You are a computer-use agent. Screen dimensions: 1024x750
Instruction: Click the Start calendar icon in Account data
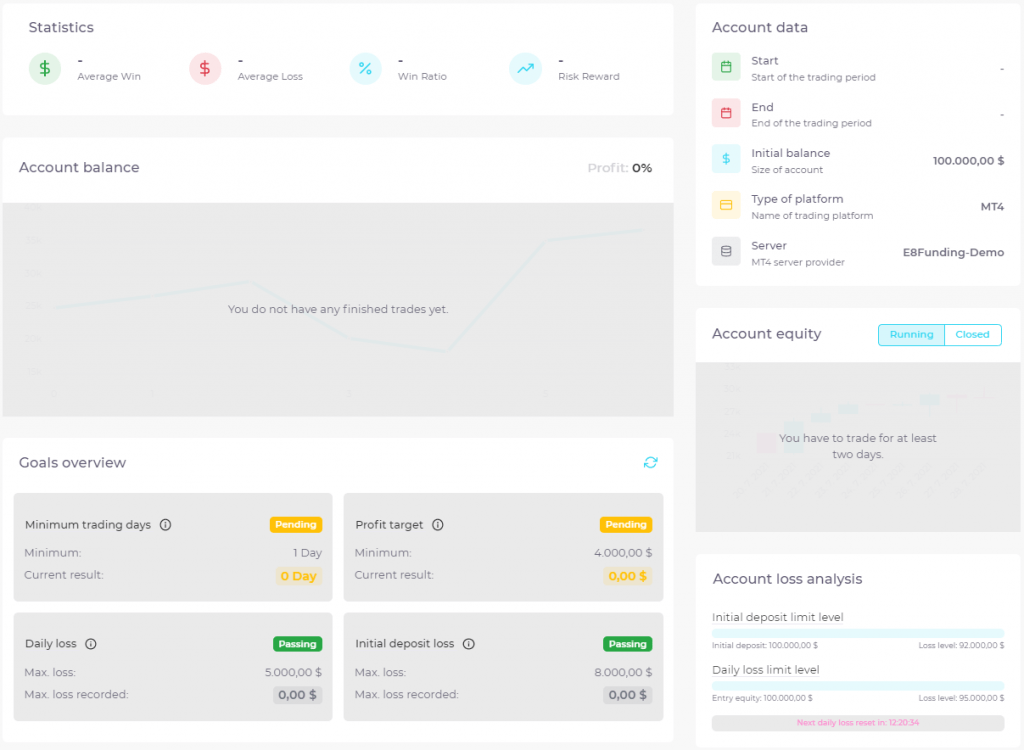click(x=726, y=67)
